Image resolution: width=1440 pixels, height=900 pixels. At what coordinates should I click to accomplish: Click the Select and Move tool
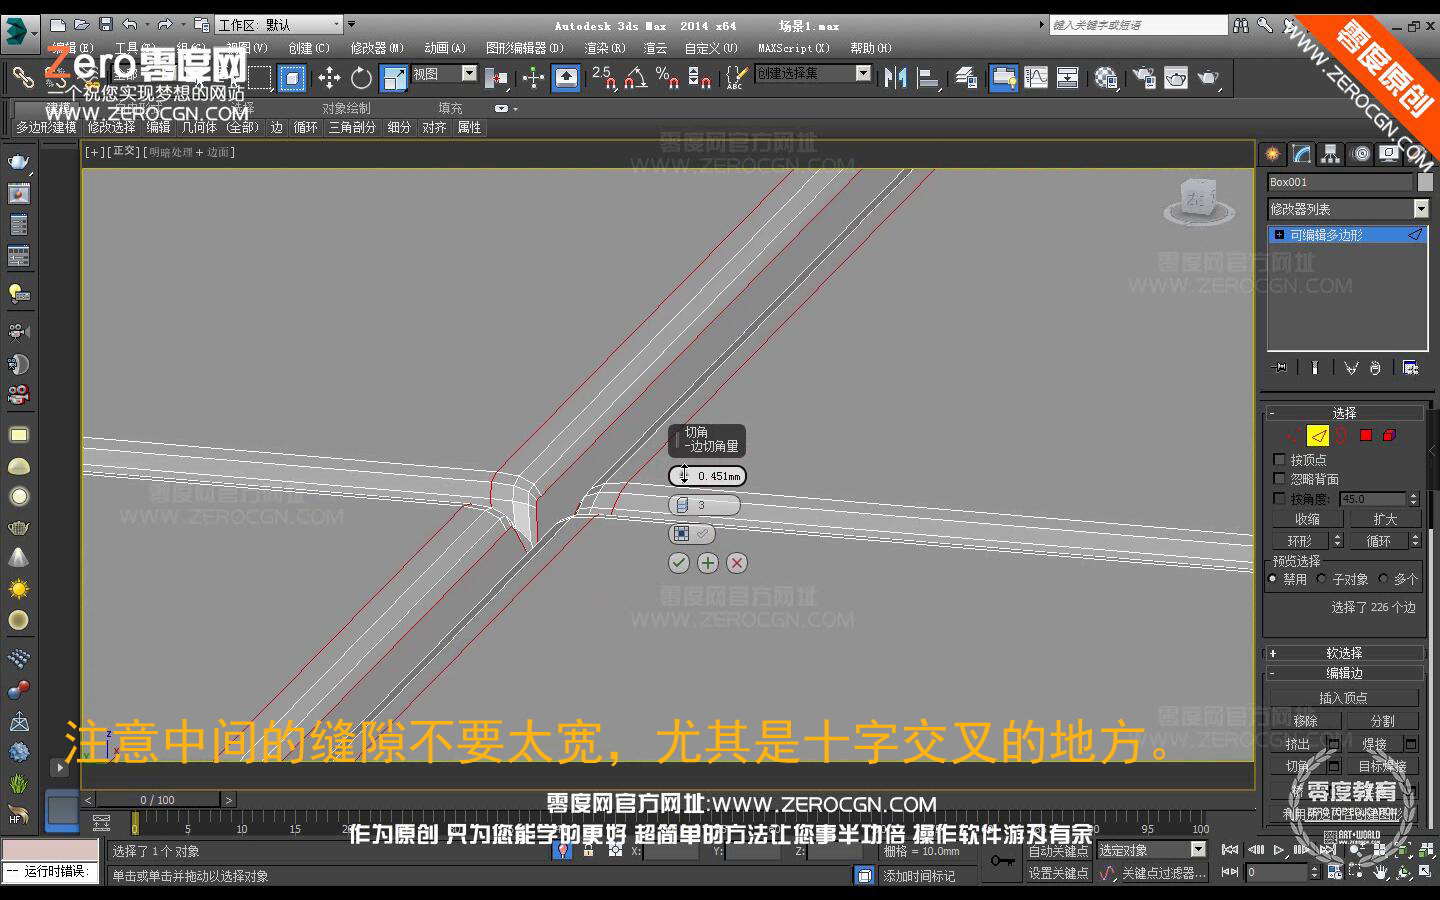[329, 78]
